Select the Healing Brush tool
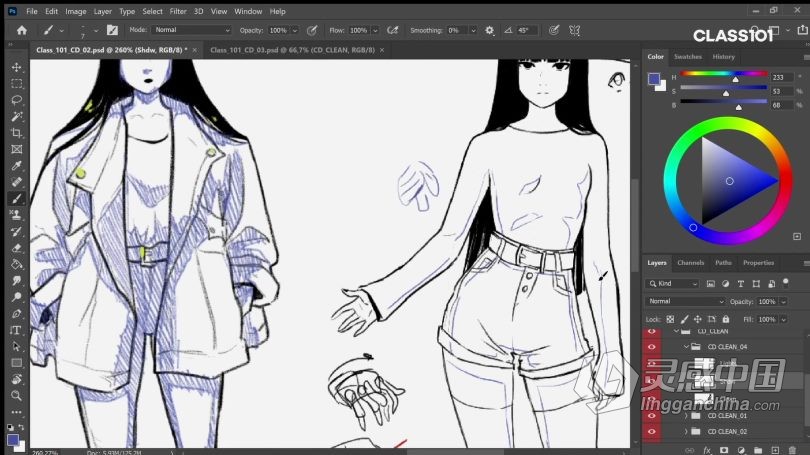 click(x=17, y=182)
